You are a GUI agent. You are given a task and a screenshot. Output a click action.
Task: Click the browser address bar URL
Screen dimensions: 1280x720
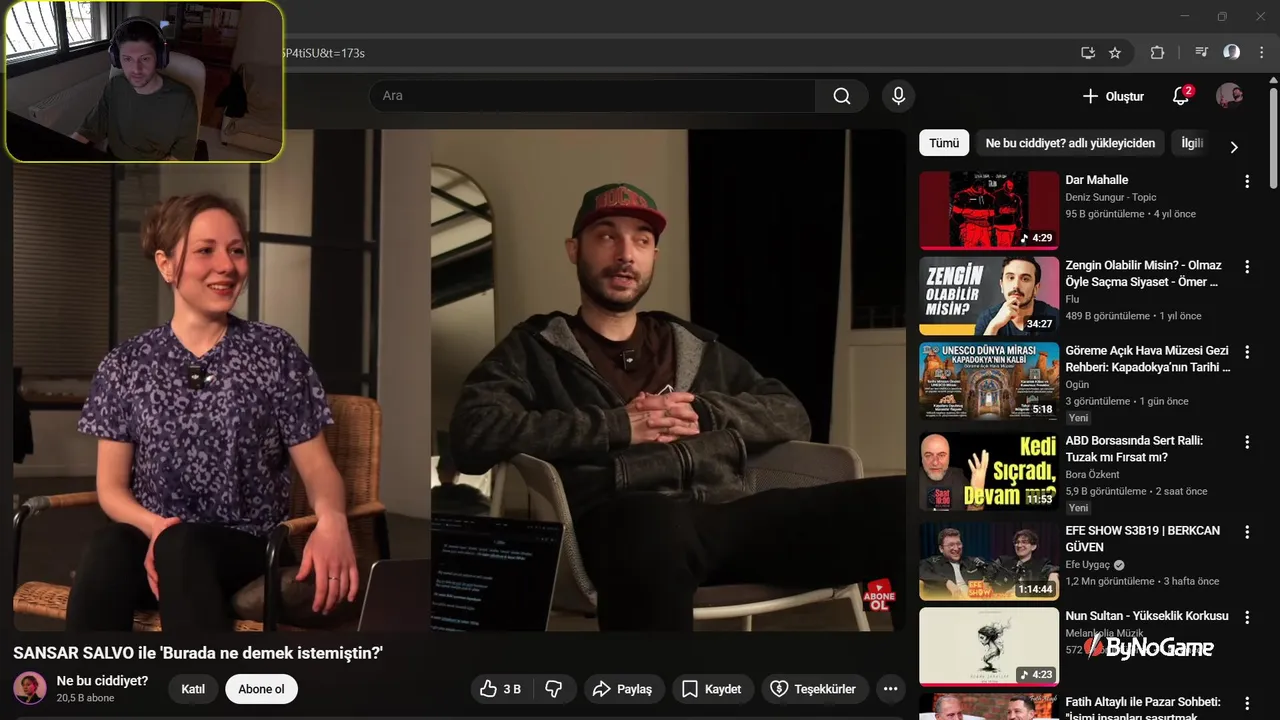pyautogui.click(x=324, y=53)
